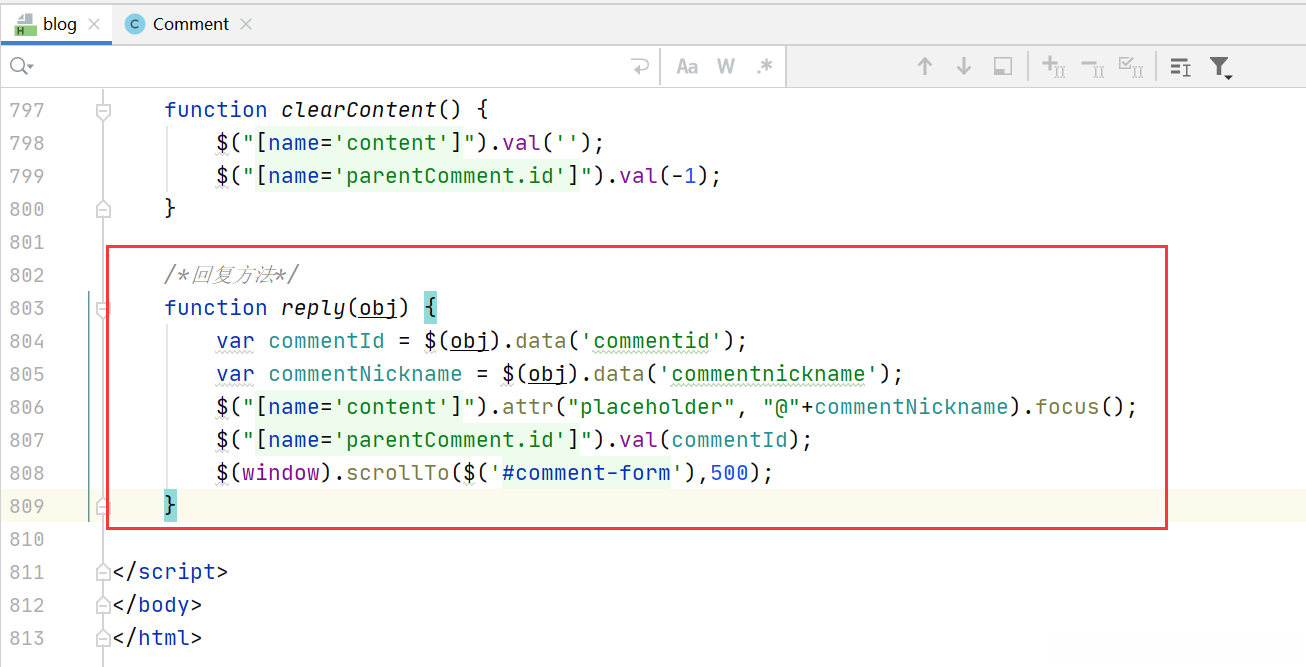Click val(-1) on line 799

point(665,176)
